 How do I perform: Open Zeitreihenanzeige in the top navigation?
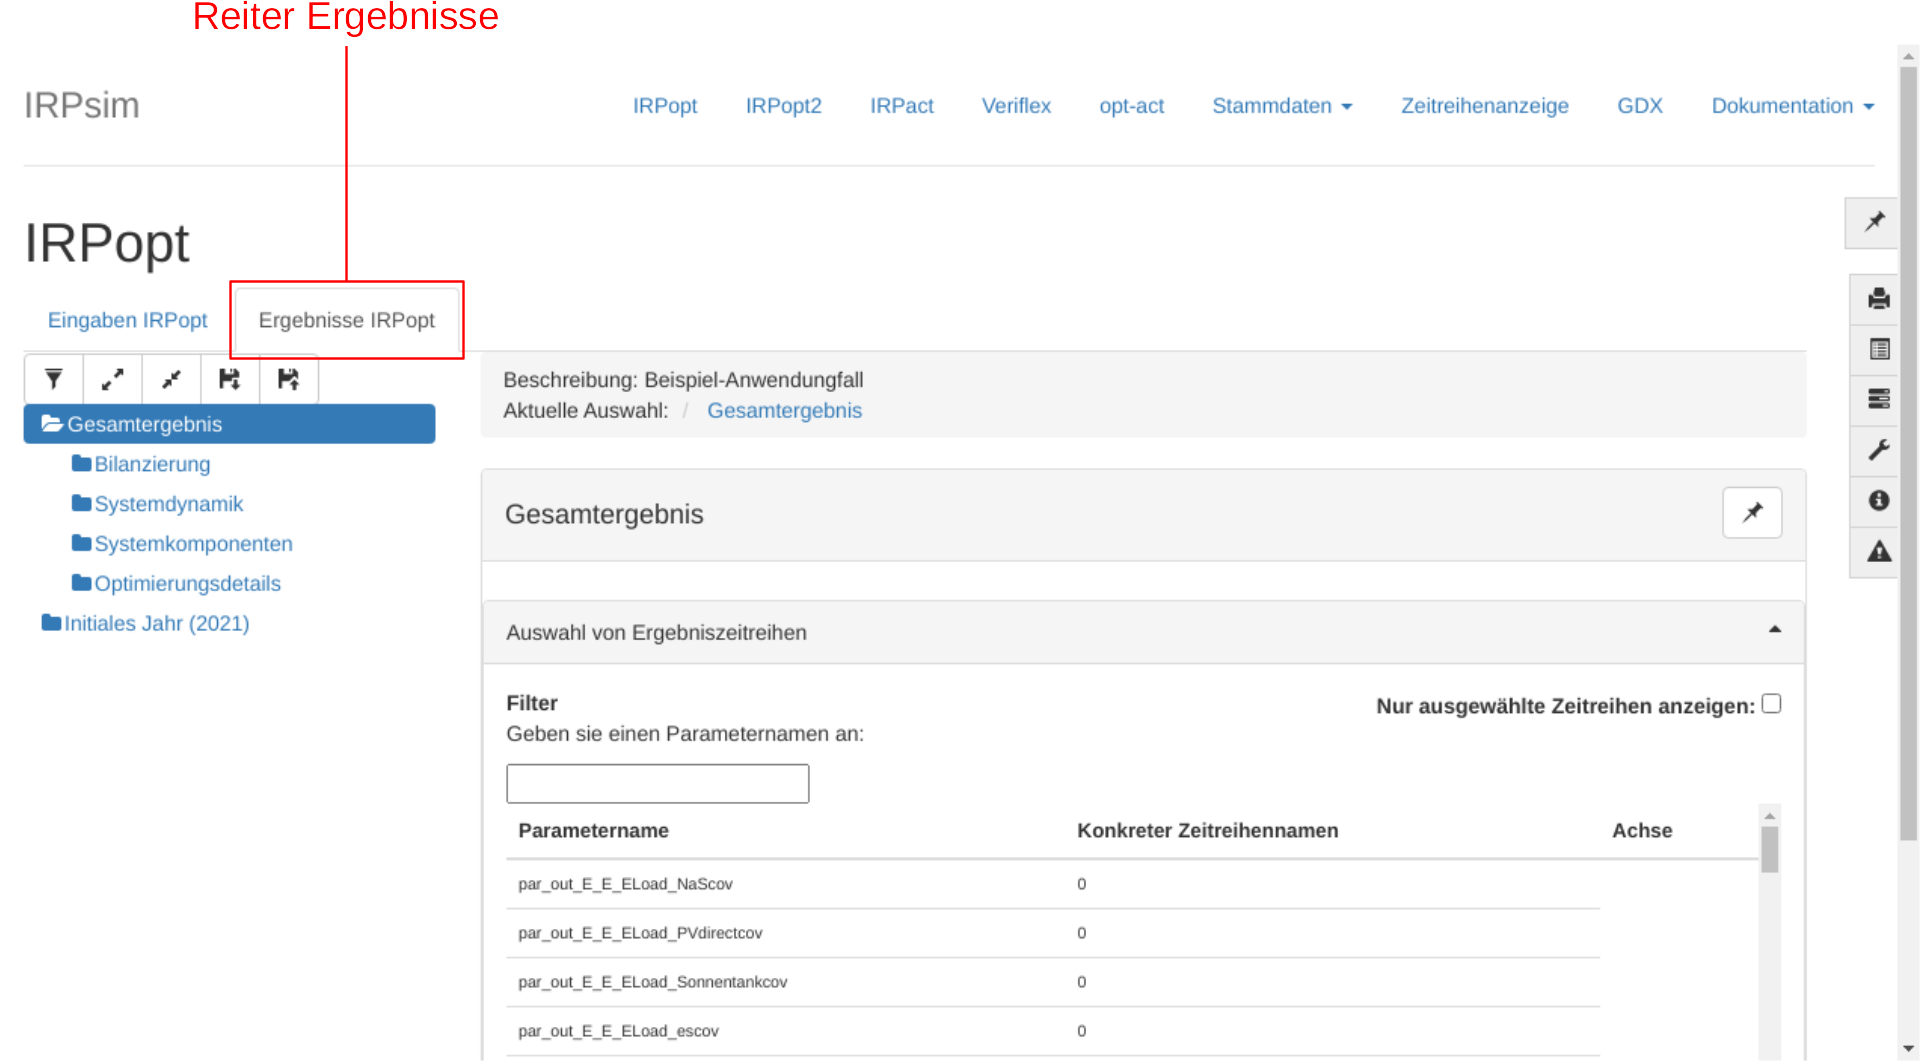[x=1485, y=106]
